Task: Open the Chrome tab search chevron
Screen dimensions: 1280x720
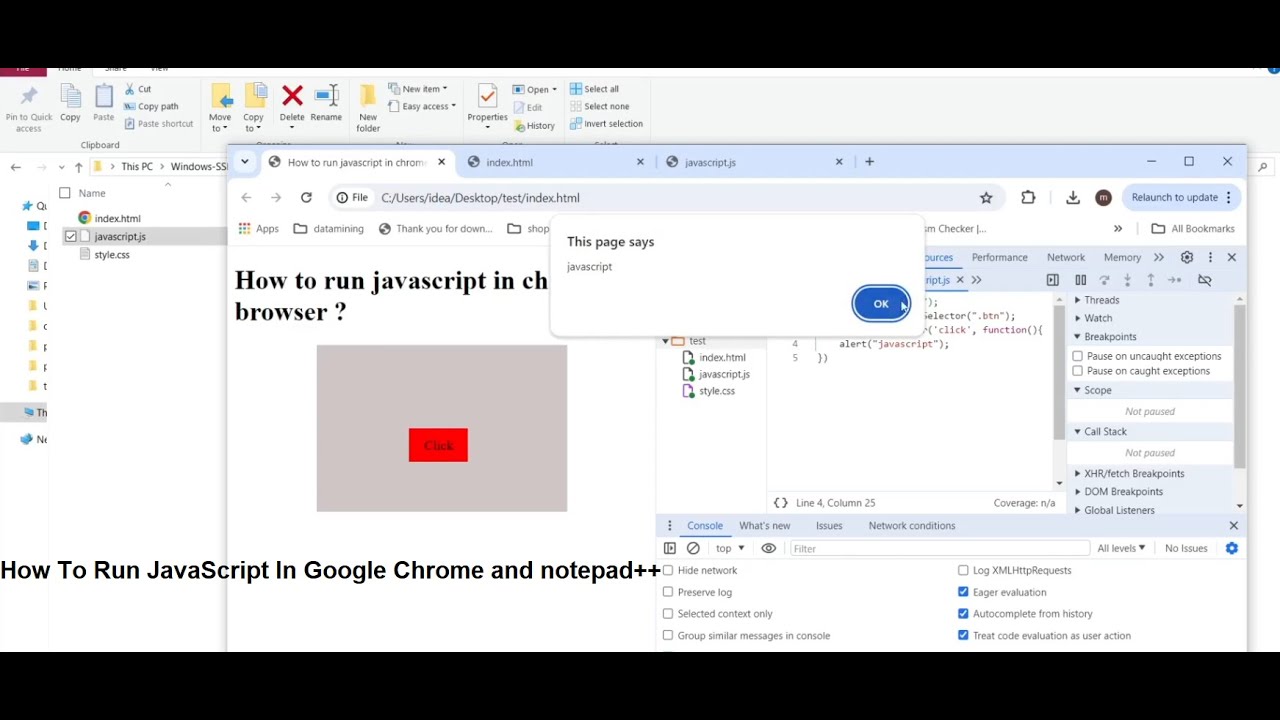Action: coord(244,162)
